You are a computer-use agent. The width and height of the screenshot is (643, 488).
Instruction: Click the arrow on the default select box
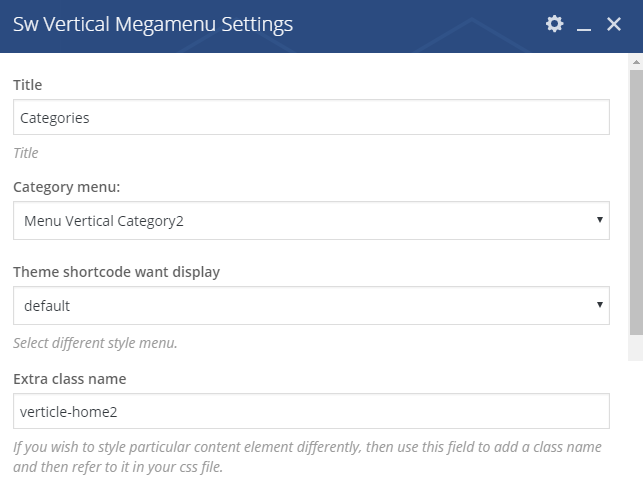click(x=600, y=305)
